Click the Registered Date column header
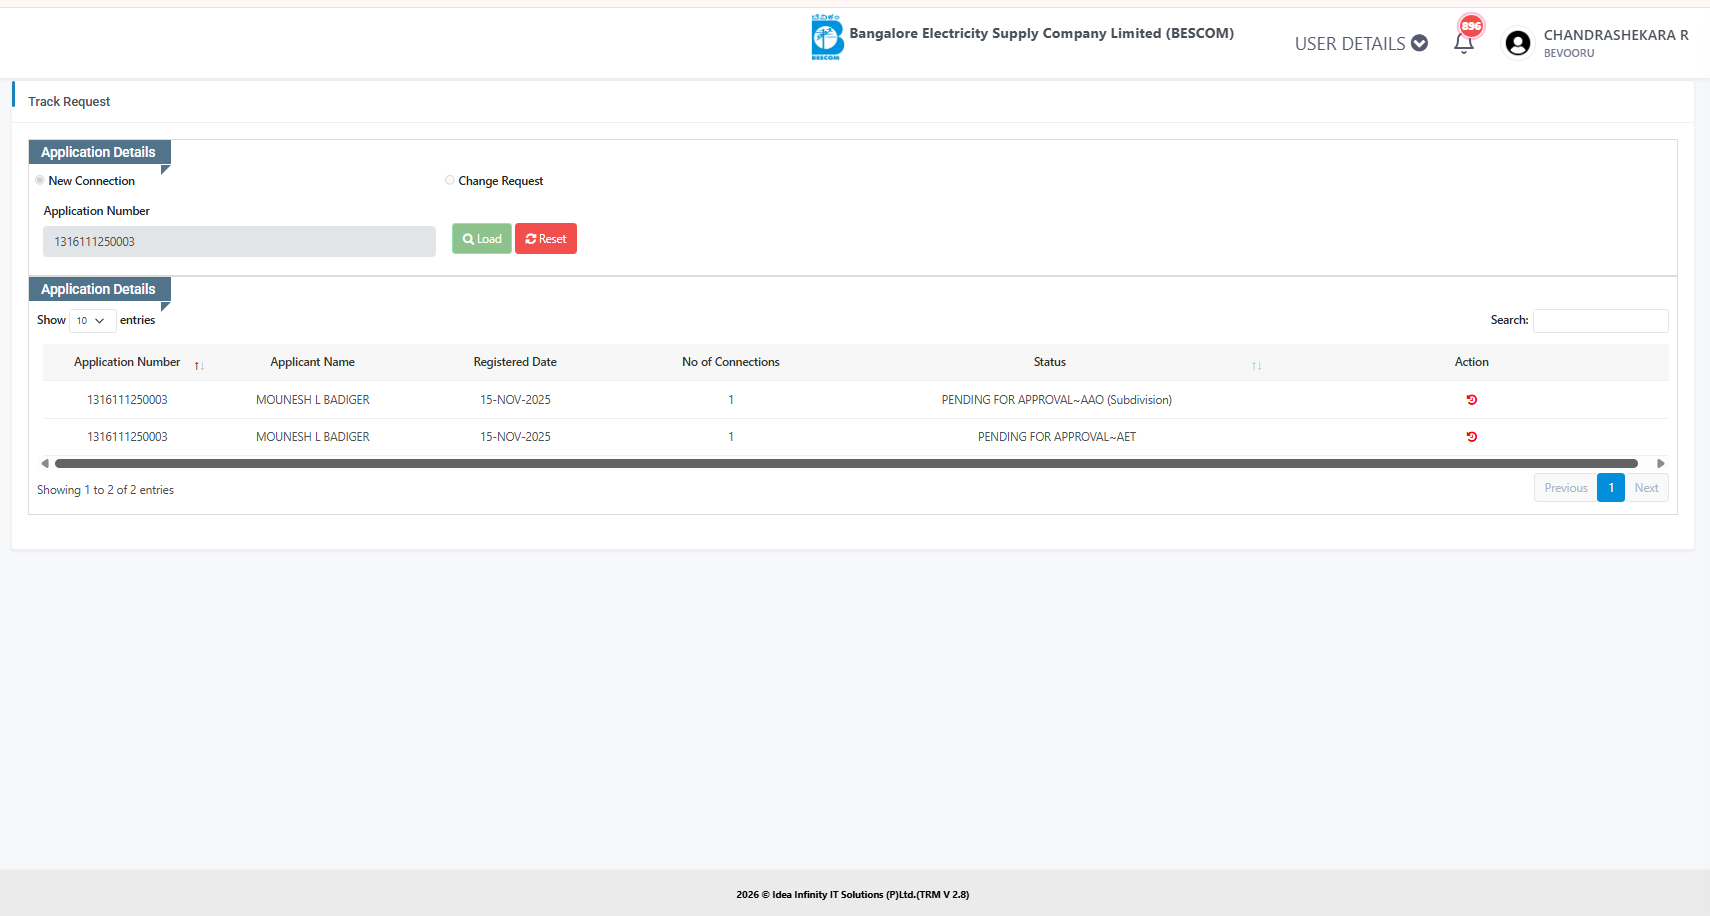The height and width of the screenshot is (916, 1710). 515,362
